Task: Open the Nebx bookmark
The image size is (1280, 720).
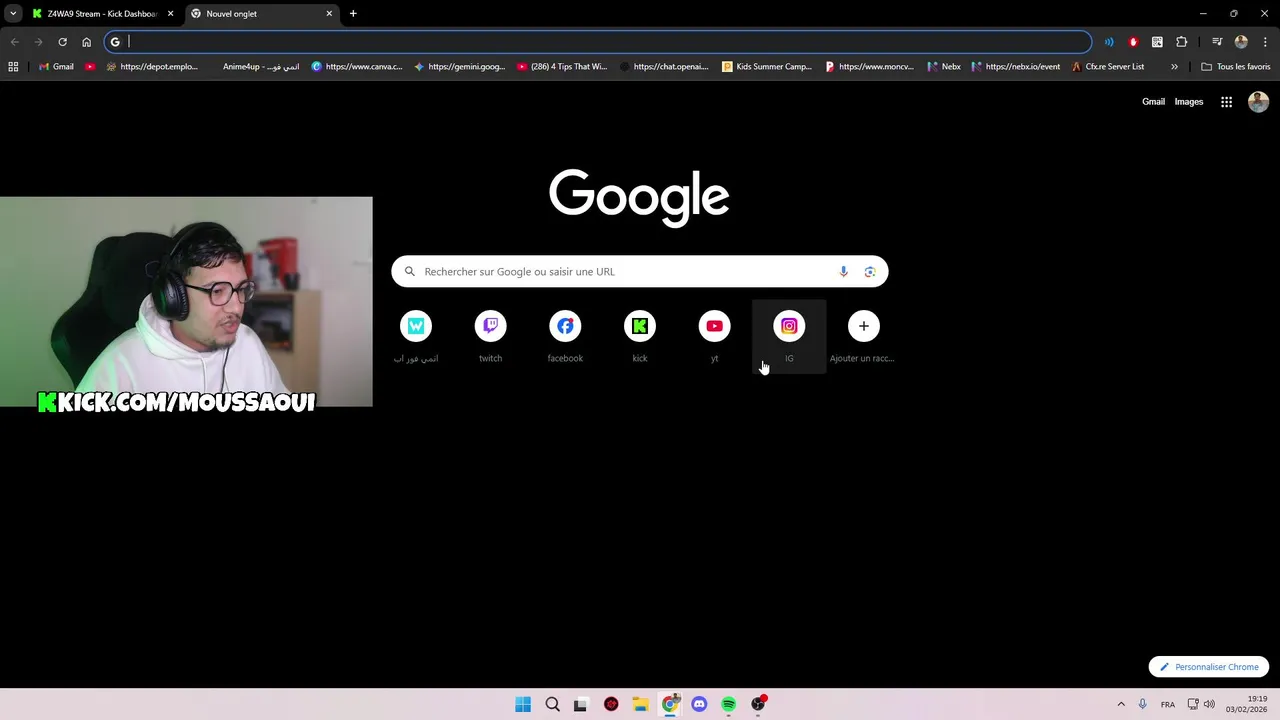Action: click(x=943, y=67)
